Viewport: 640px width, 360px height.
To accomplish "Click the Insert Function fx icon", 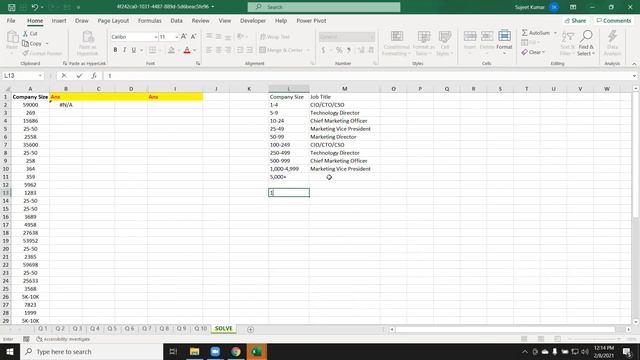I will (94, 76).
